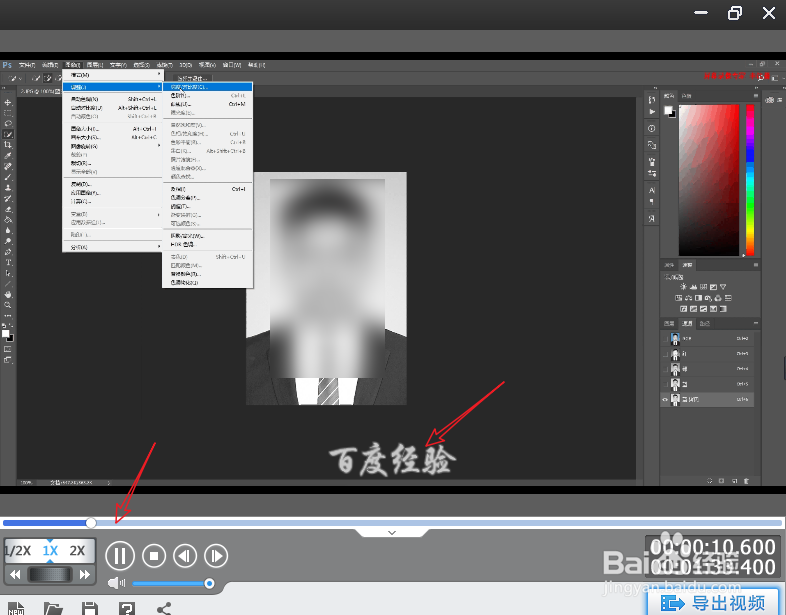The image size is (786, 615).
Task: Click the jog wheel control
Action: tap(50, 574)
